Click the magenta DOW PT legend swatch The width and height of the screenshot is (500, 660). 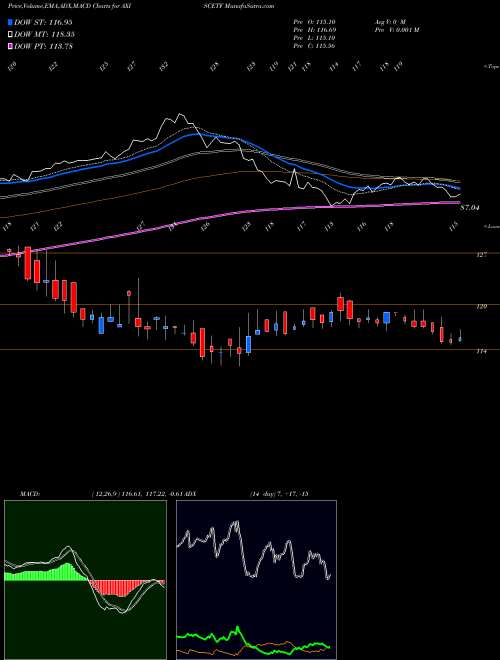point(10,46)
